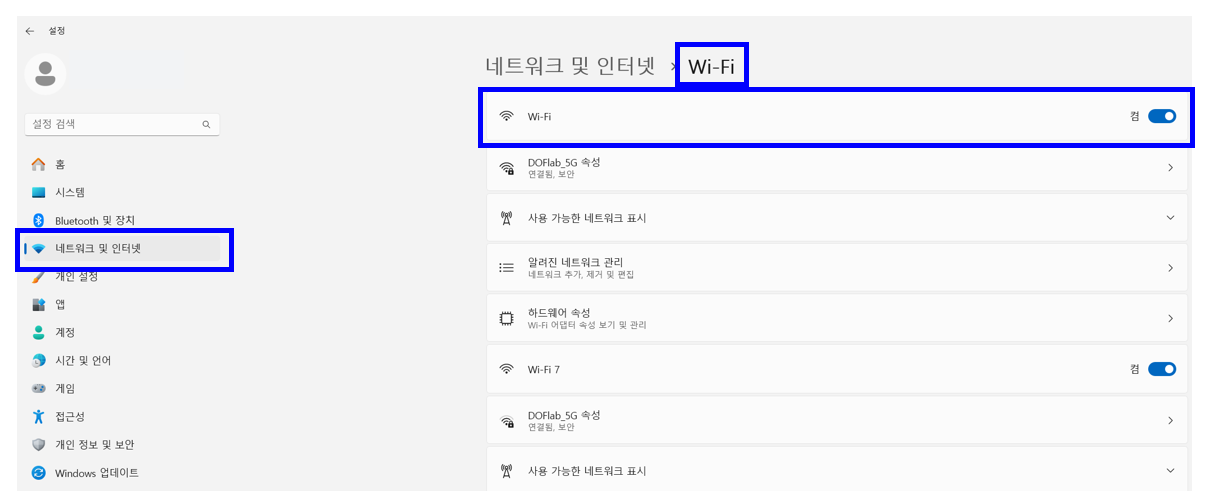Click the back arrow in title bar
The width and height of the screenshot is (1210, 502).
[29, 31]
